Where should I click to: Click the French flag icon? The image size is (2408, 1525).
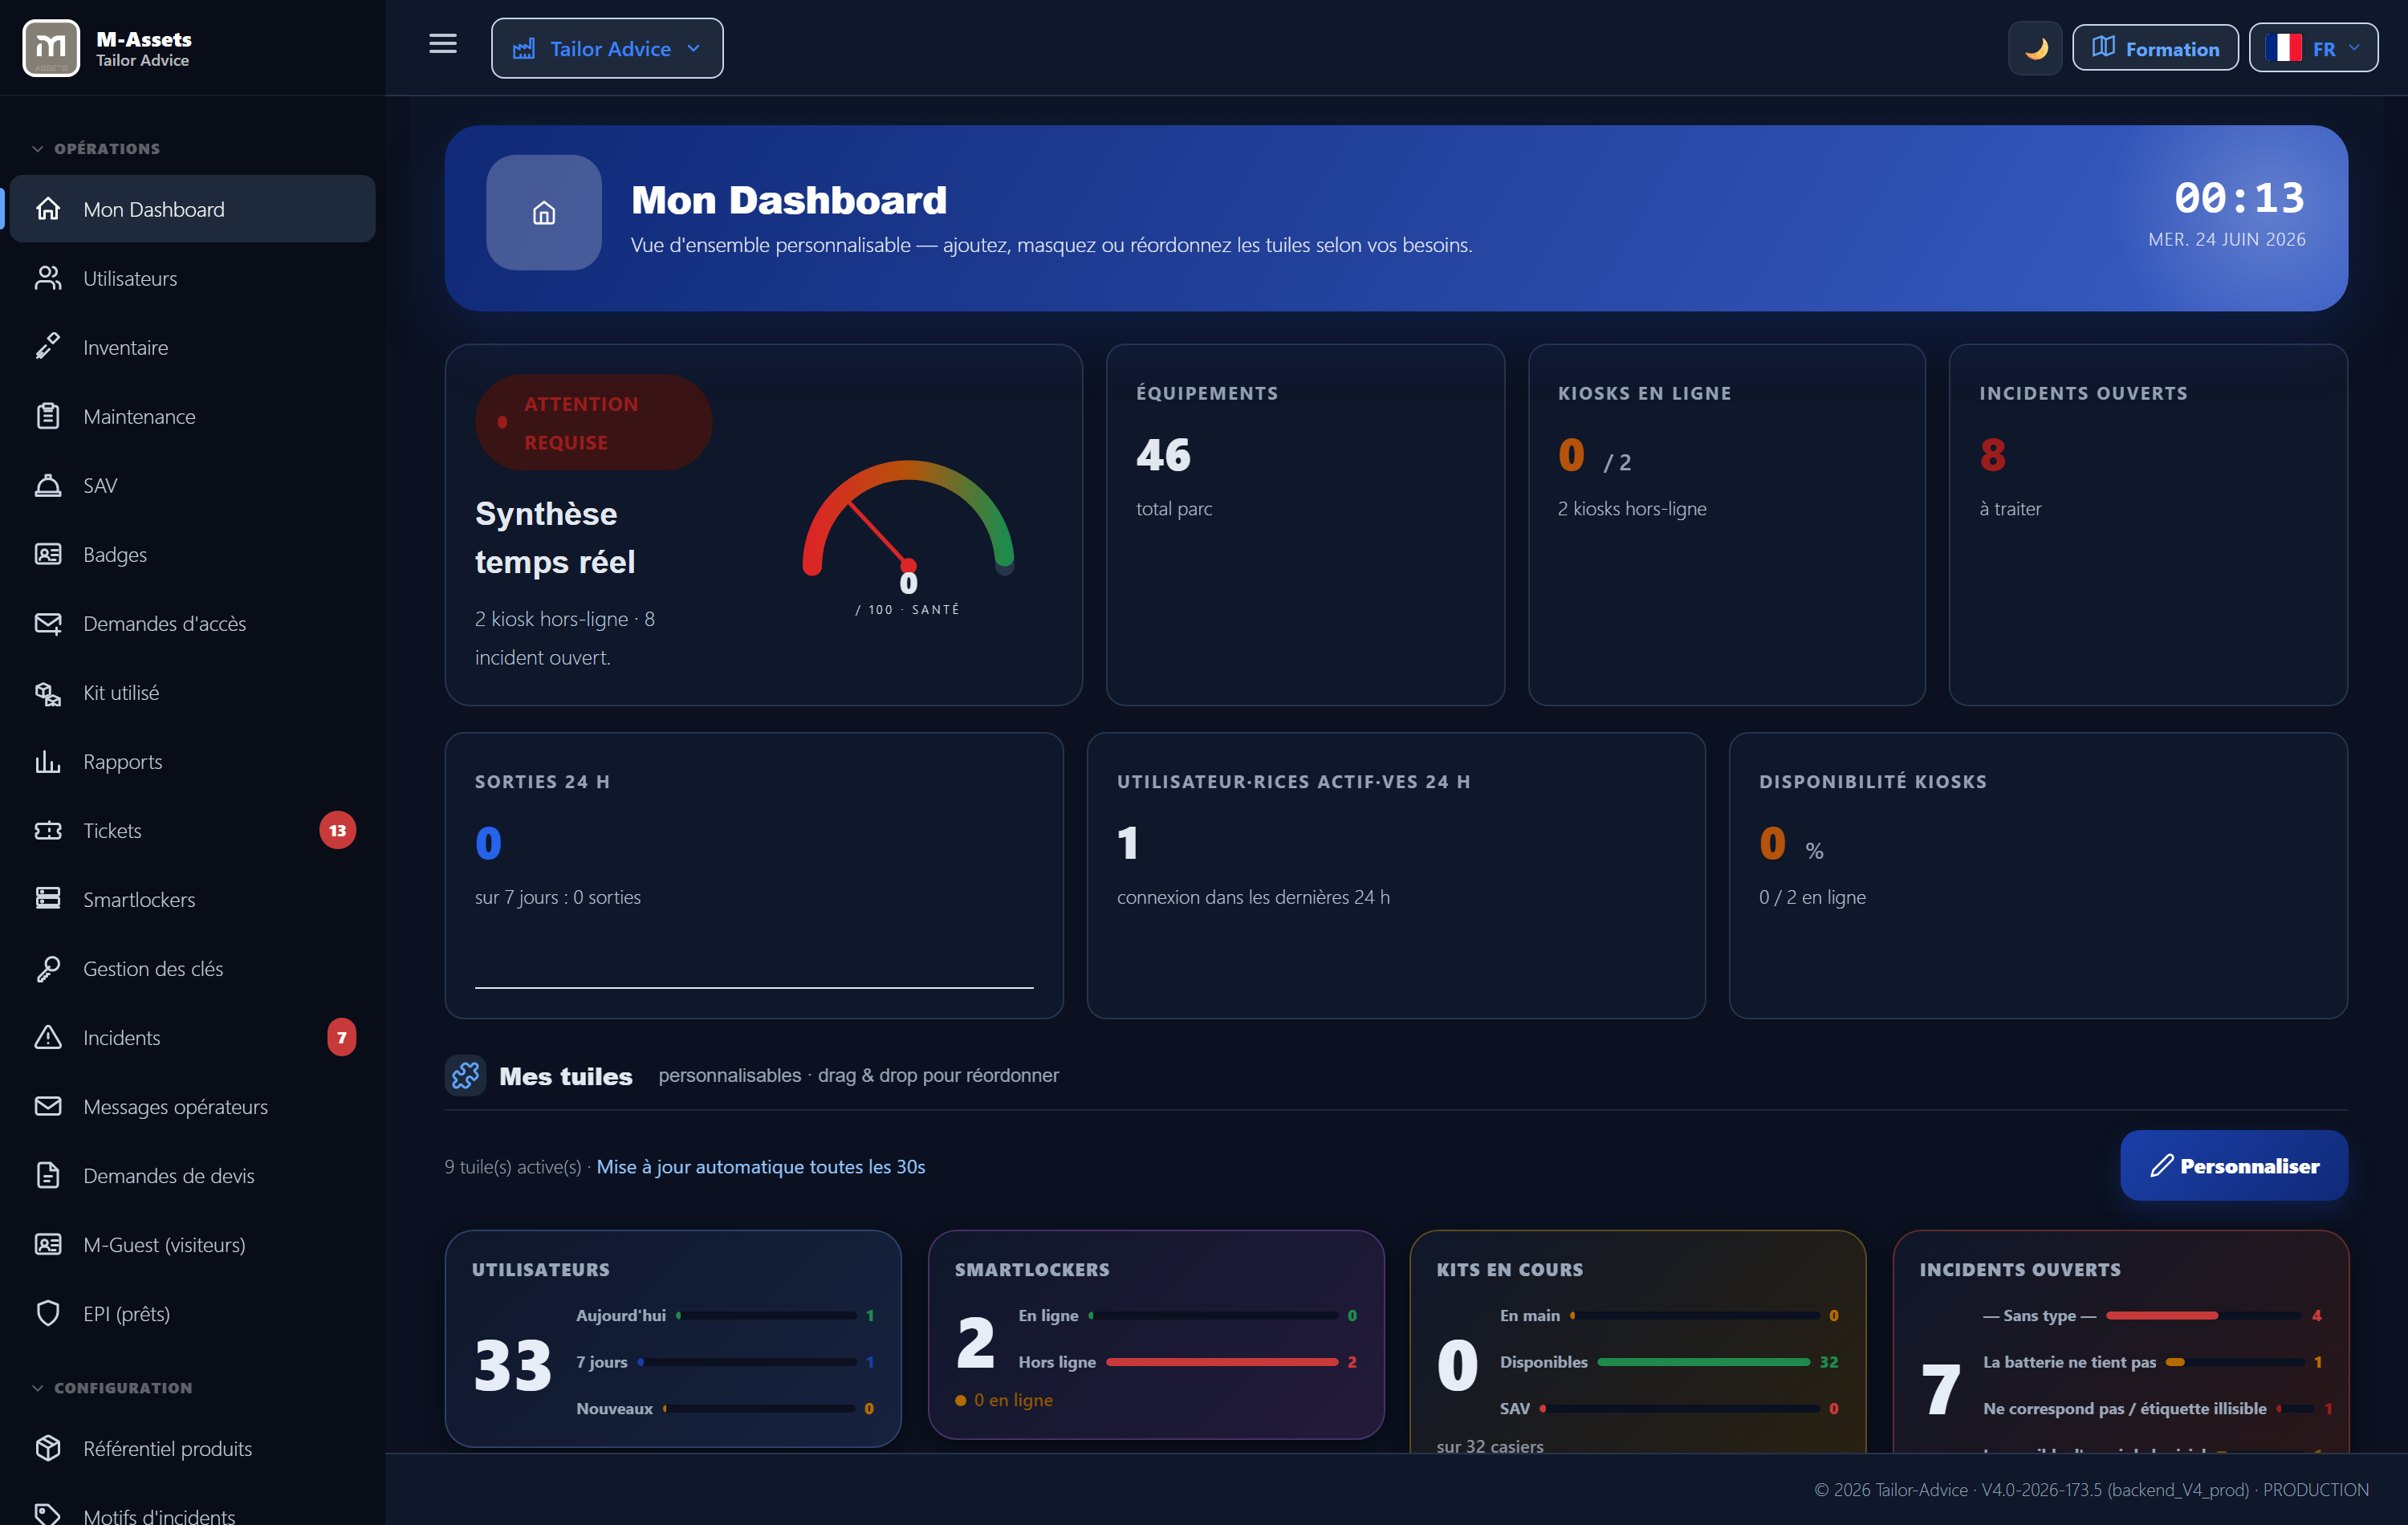(2284, 48)
